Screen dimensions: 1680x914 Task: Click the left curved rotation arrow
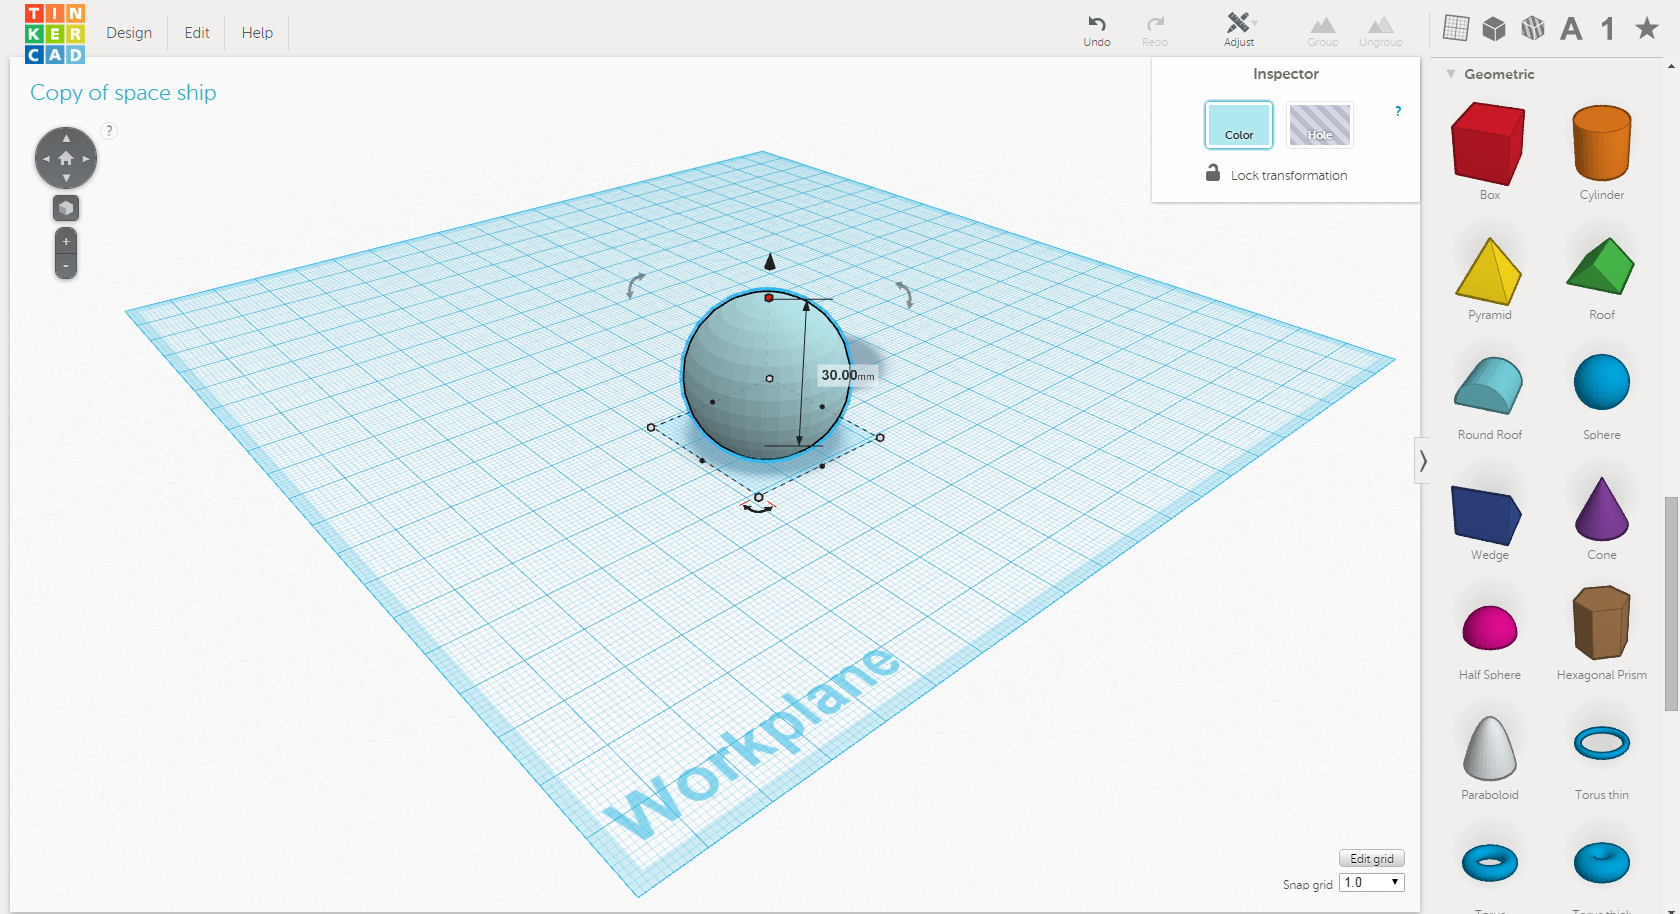click(x=635, y=286)
